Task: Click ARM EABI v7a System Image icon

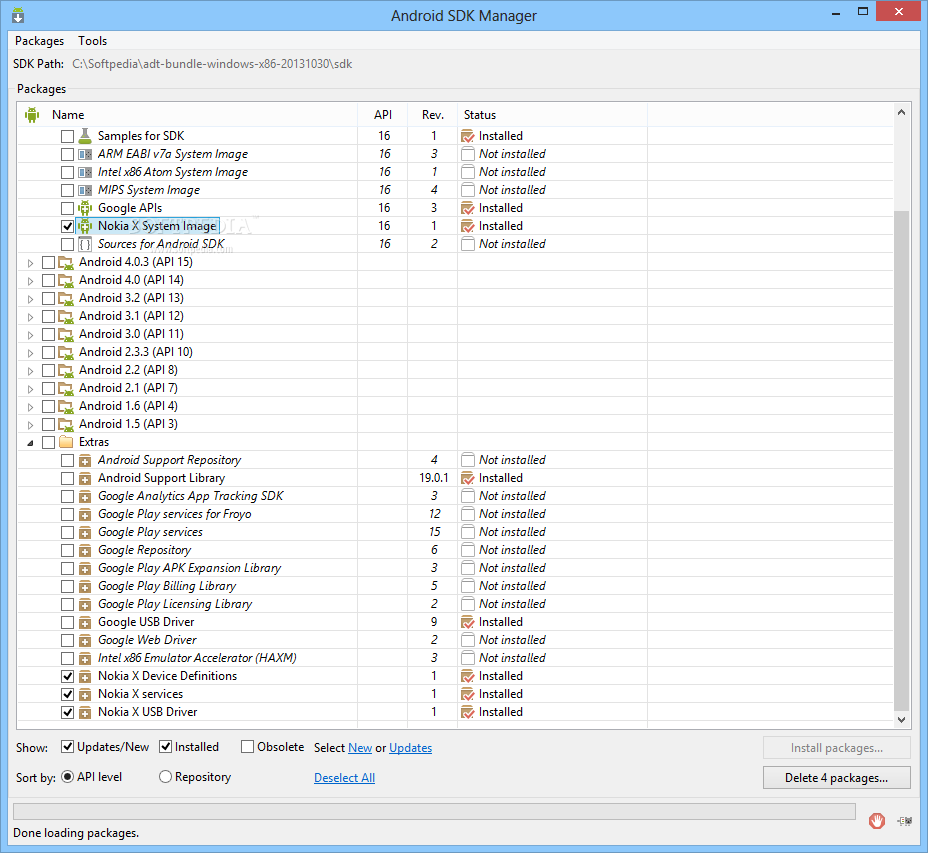Action: click(x=85, y=154)
